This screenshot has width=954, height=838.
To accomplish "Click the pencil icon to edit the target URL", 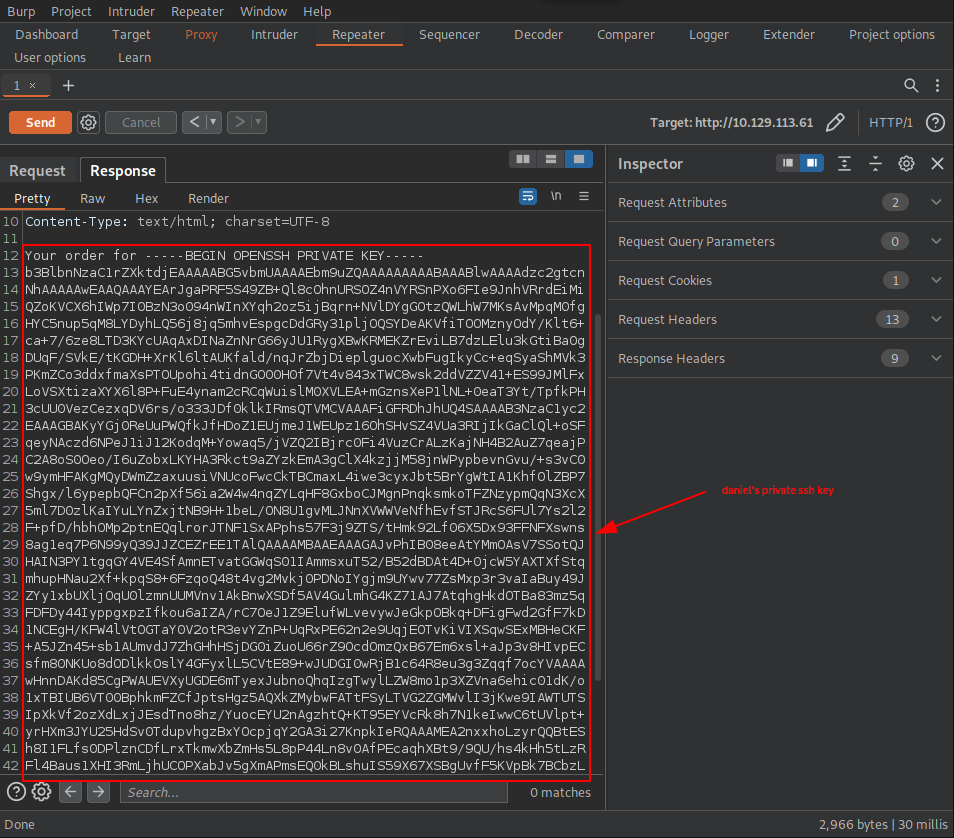I will coord(836,122).
